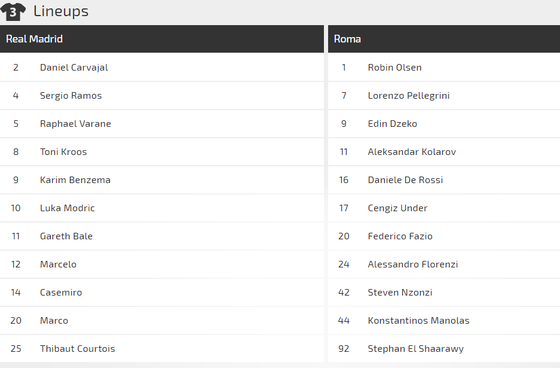The height and width of the screenshot is (368, 560).
Task: Select Edin Dzeko from Roma list
Action: coord(392,124)
